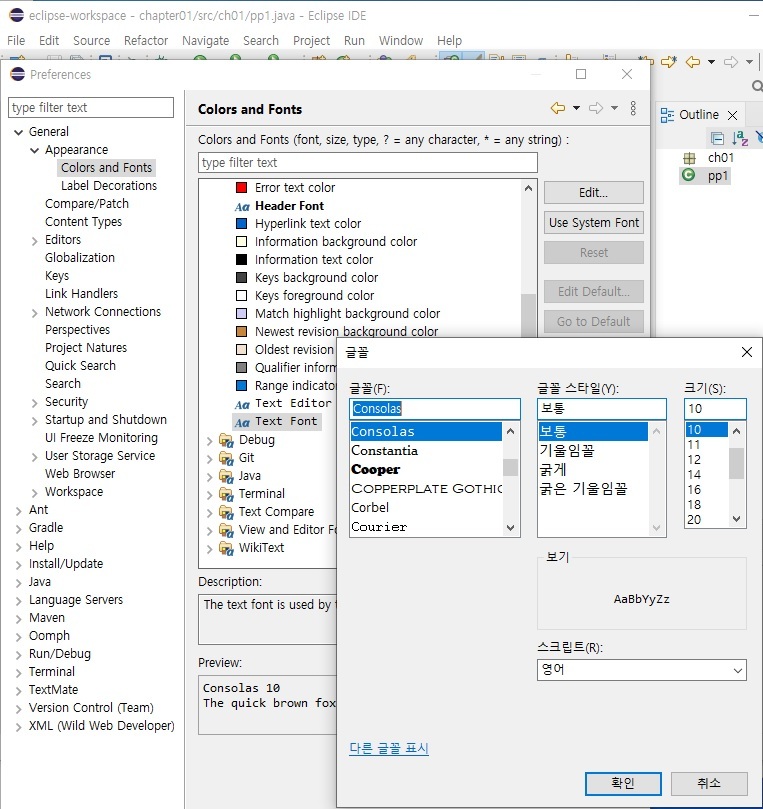Click the ch01 package icon in Outline

(689, 158)
